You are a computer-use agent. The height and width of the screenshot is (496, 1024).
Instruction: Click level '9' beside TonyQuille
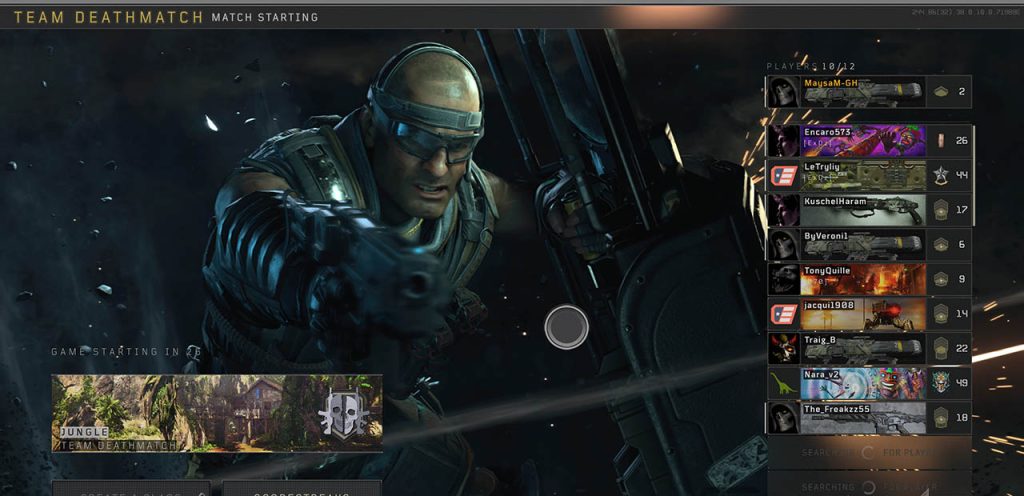point(961,279)
